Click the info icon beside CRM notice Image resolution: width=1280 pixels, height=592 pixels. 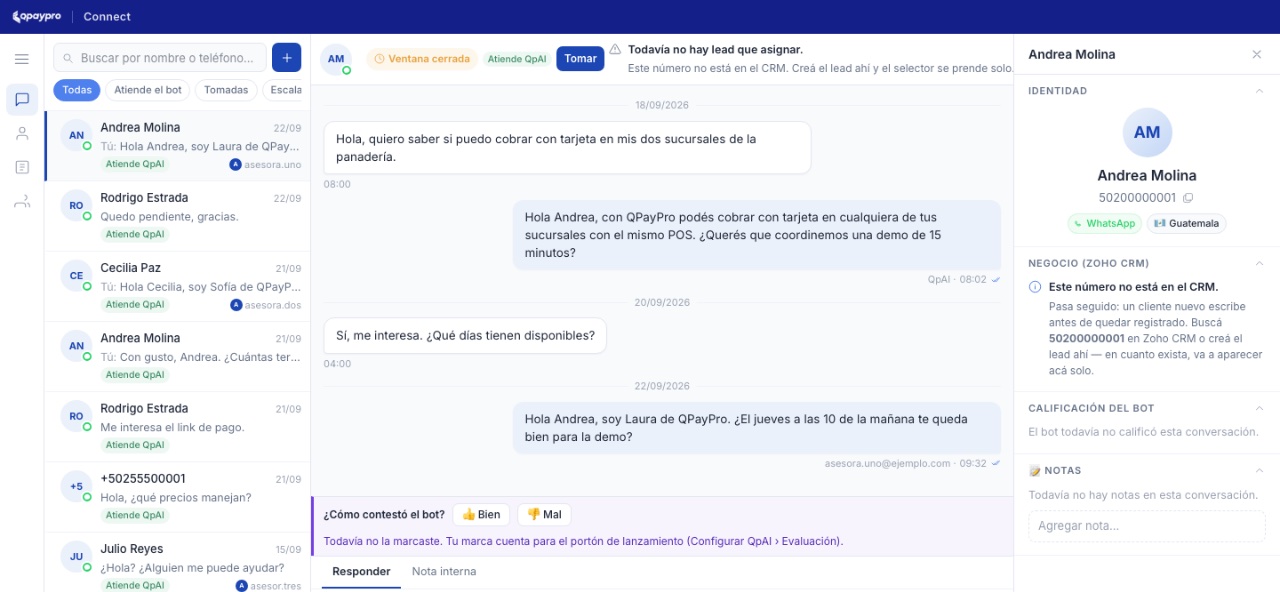click(x=1035, y=287)
